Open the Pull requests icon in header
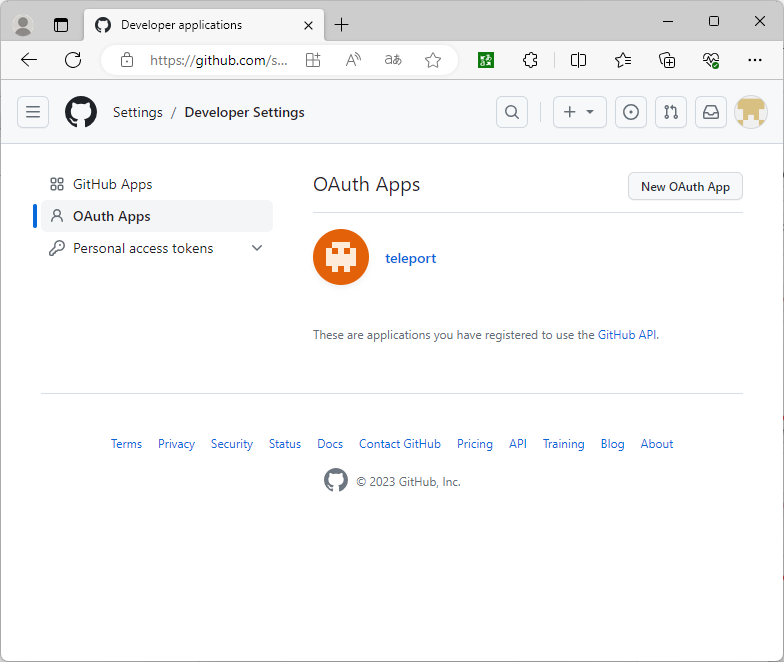Screen dimensions: 784x662 tap(671, 112)
